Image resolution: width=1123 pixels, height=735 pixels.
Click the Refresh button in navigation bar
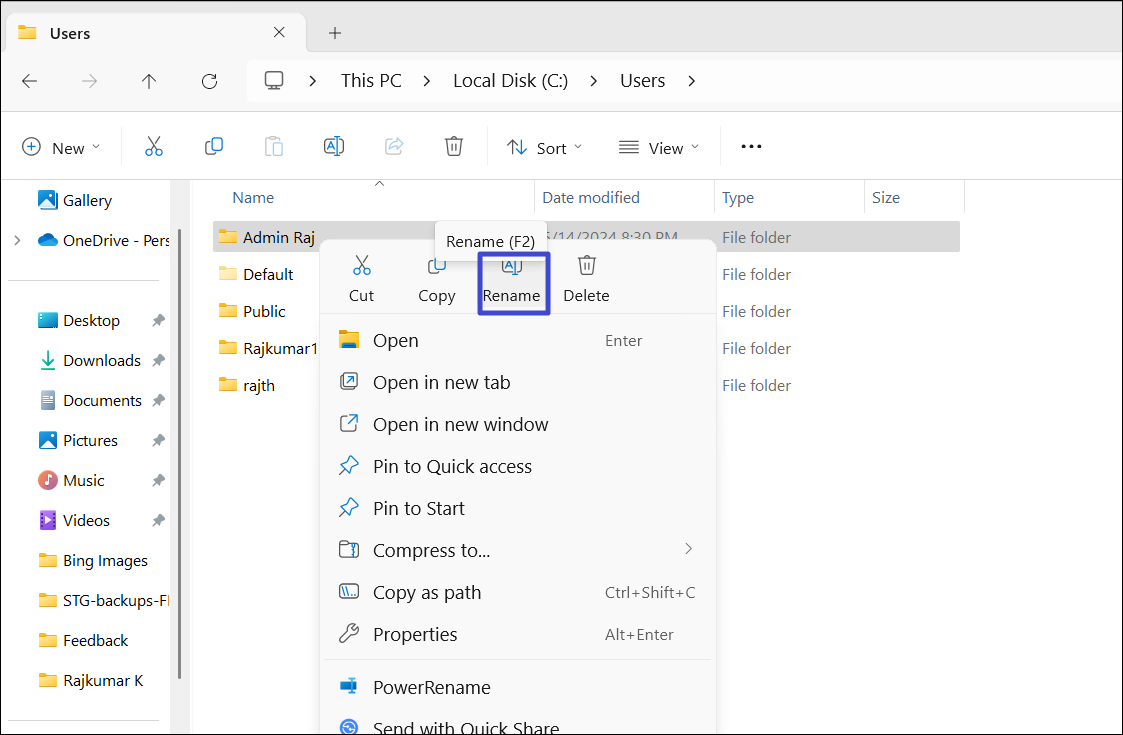click(x=209, y=81)
